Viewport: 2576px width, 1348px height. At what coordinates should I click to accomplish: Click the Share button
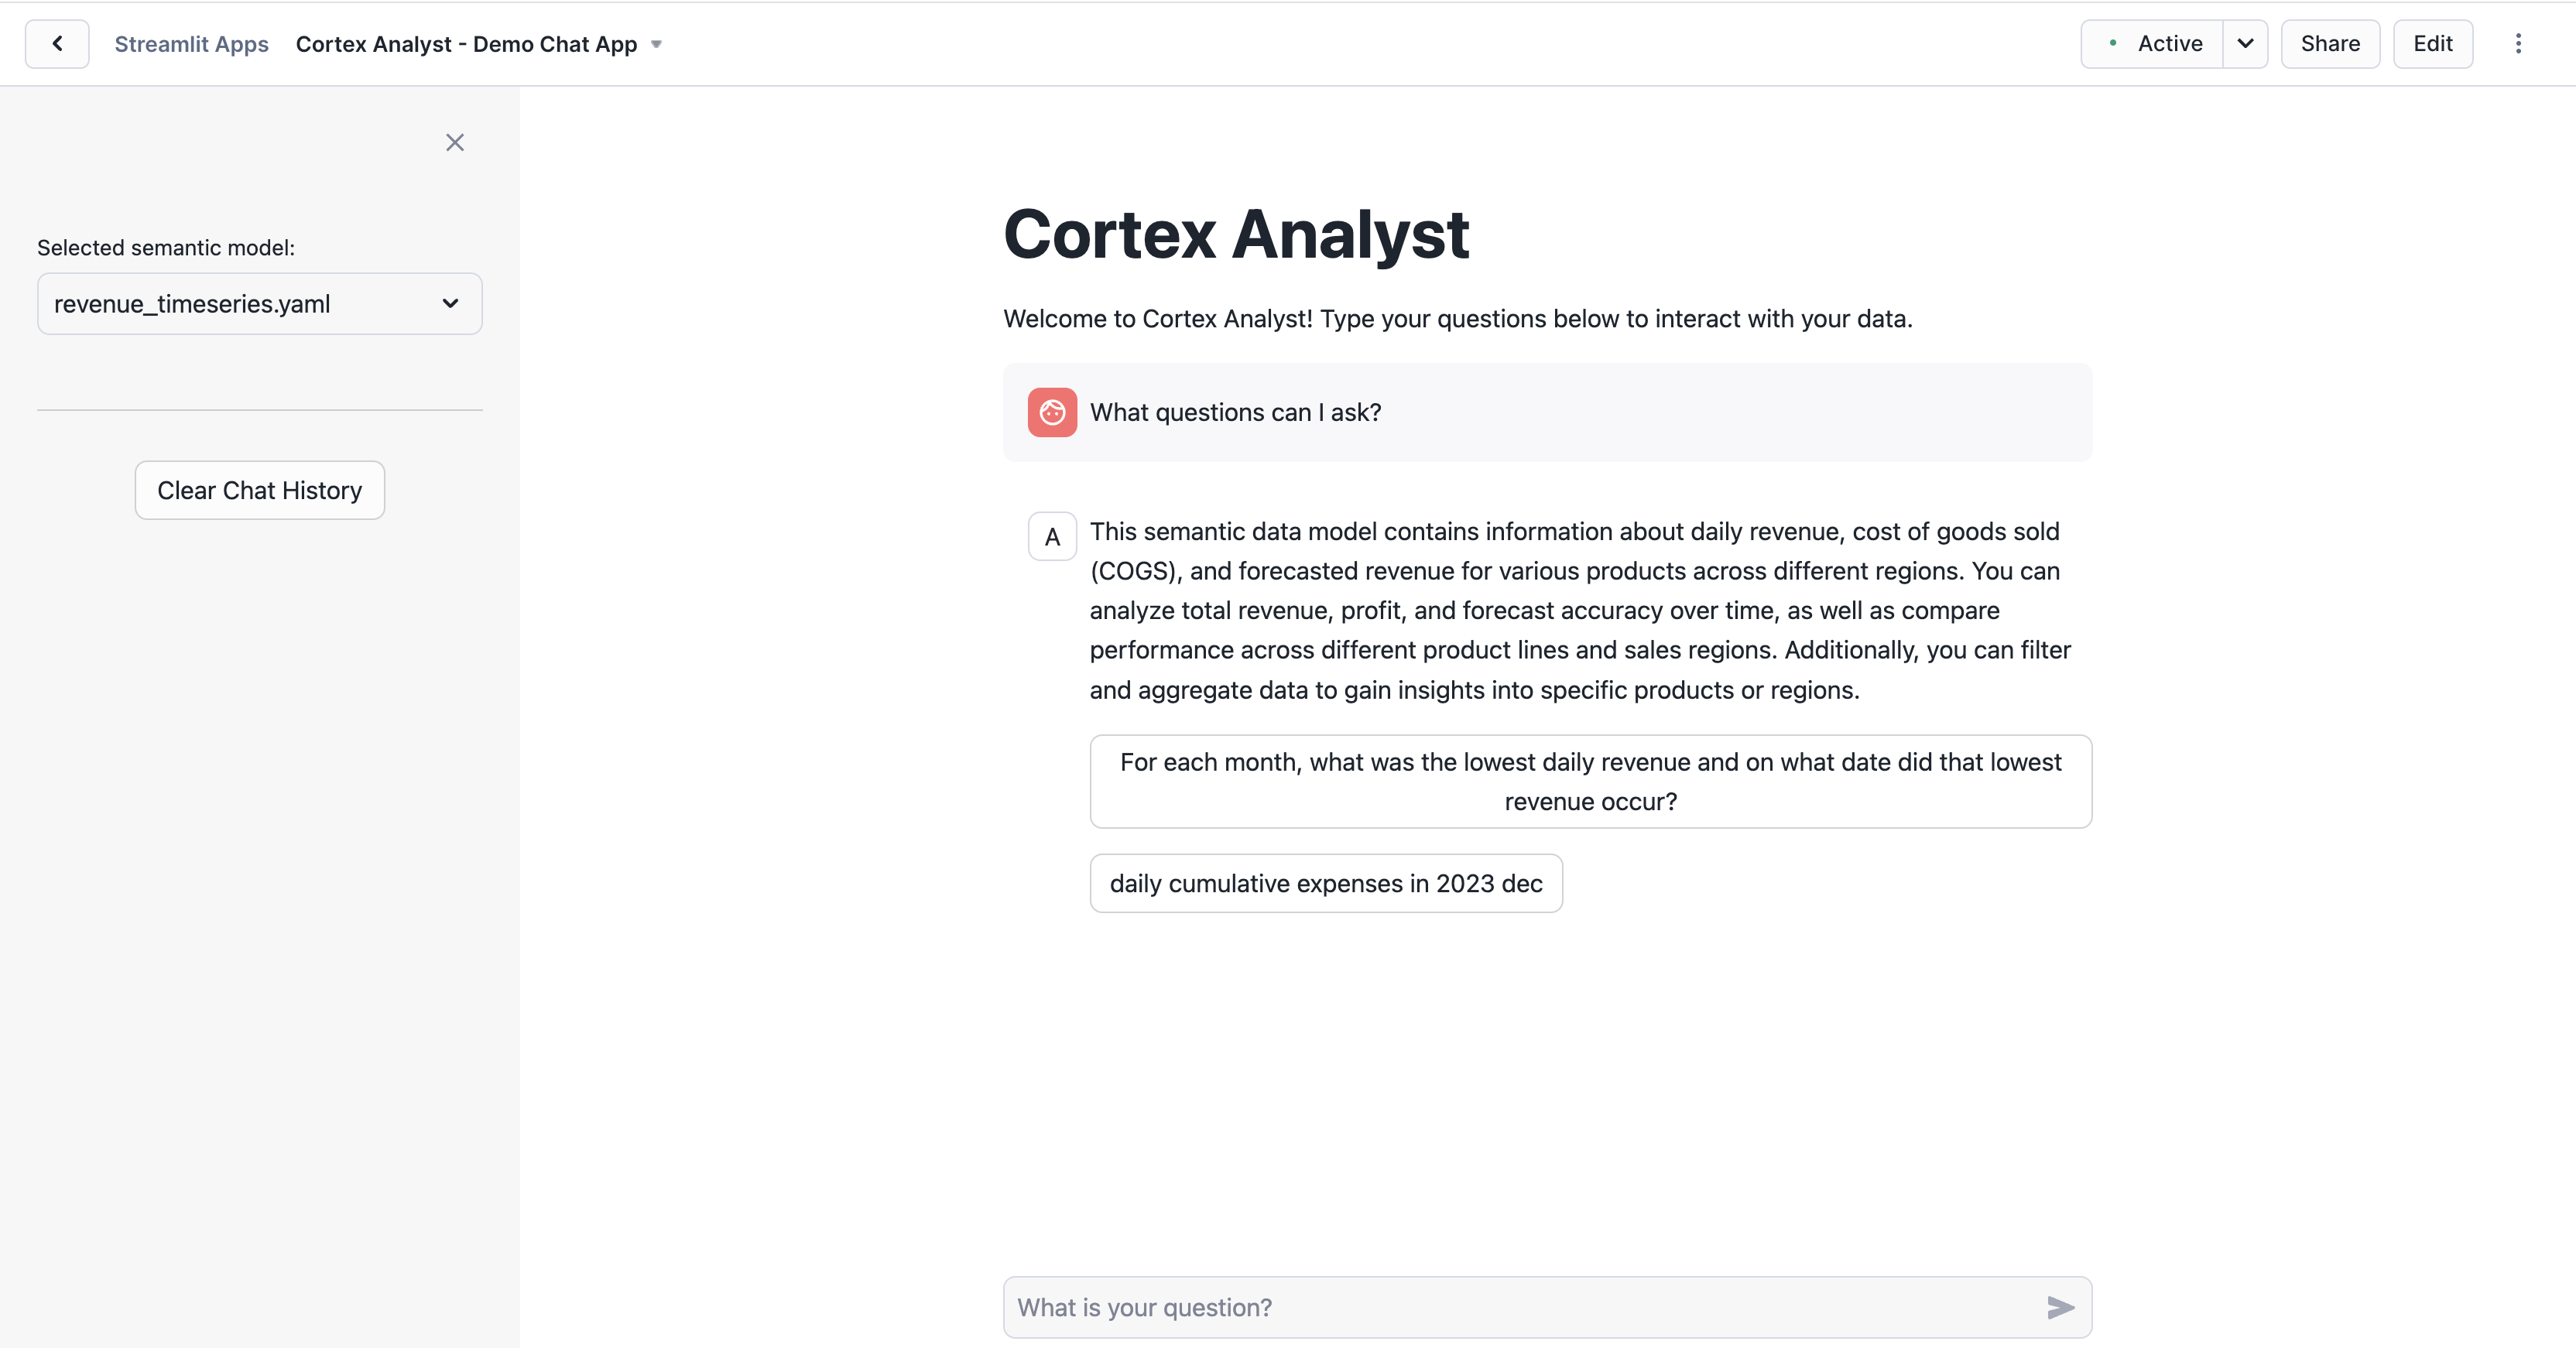pyautogui.click(x=2330, y=44)
